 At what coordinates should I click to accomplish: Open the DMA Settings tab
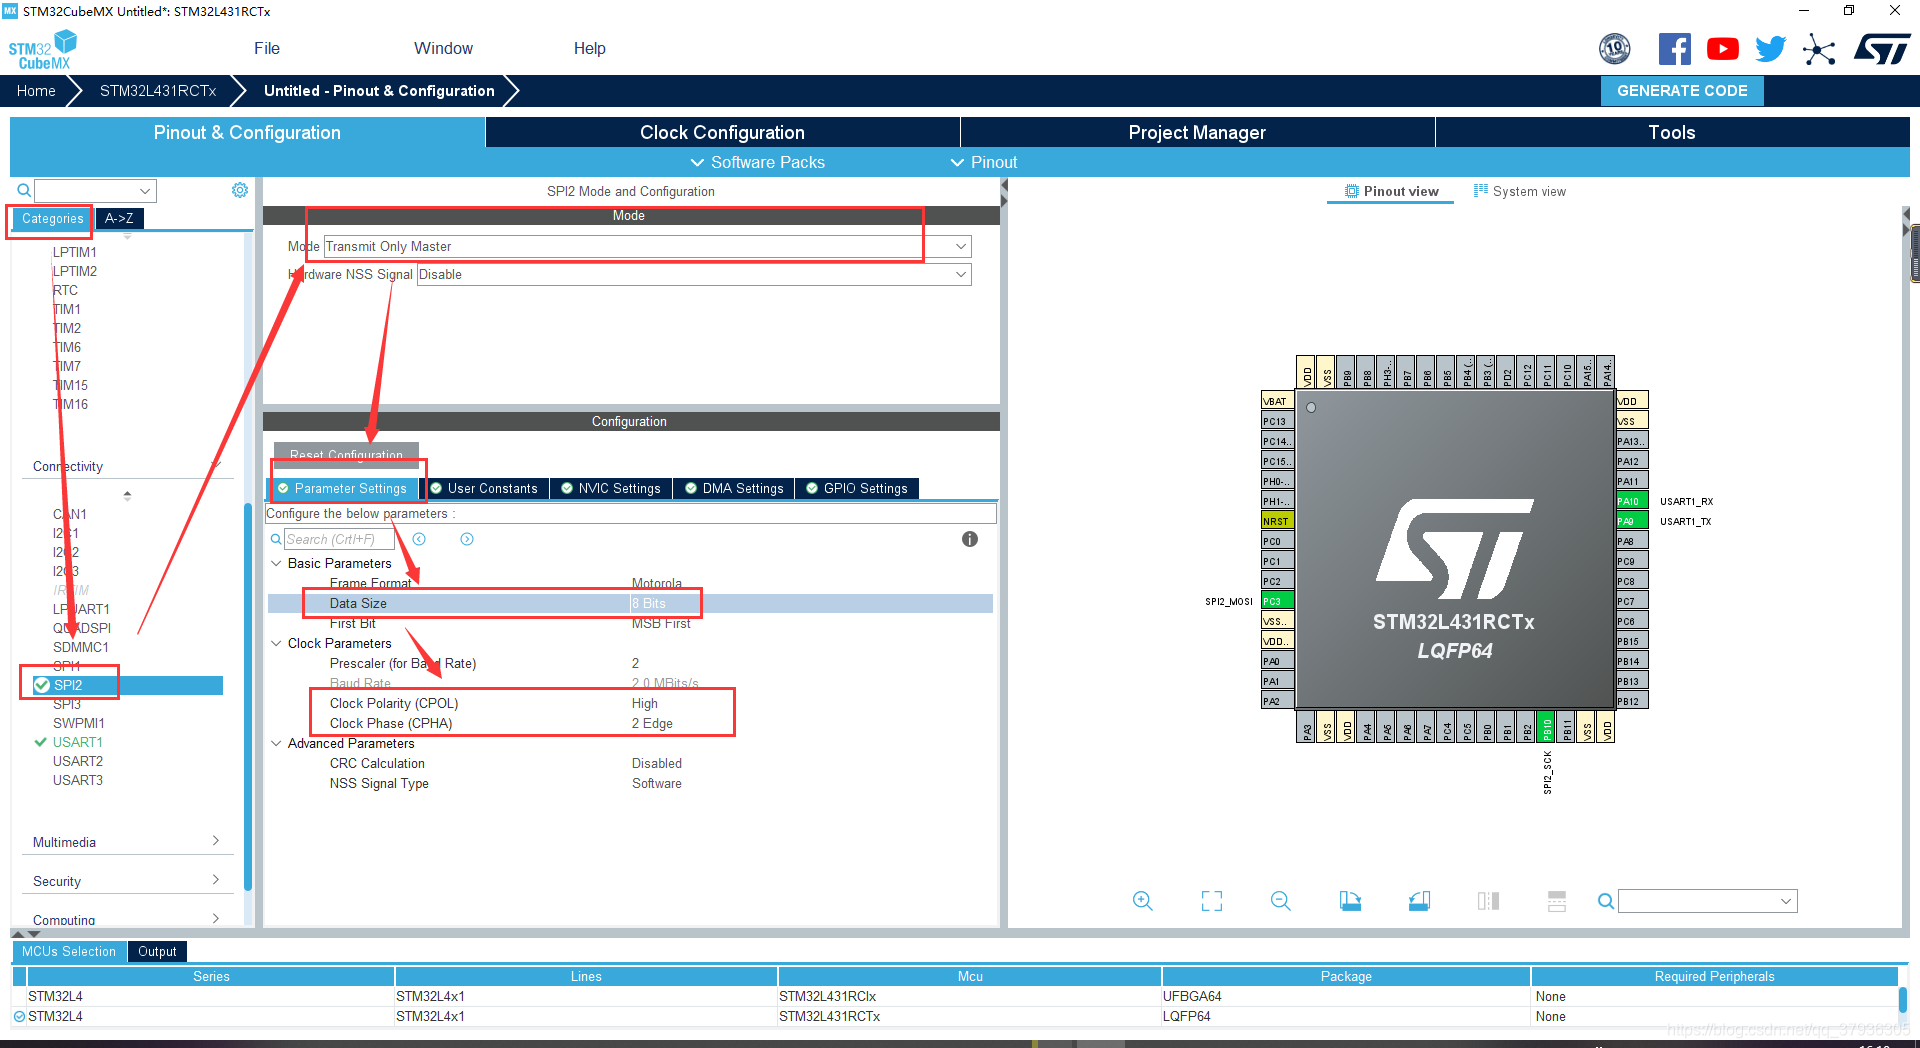734,488
